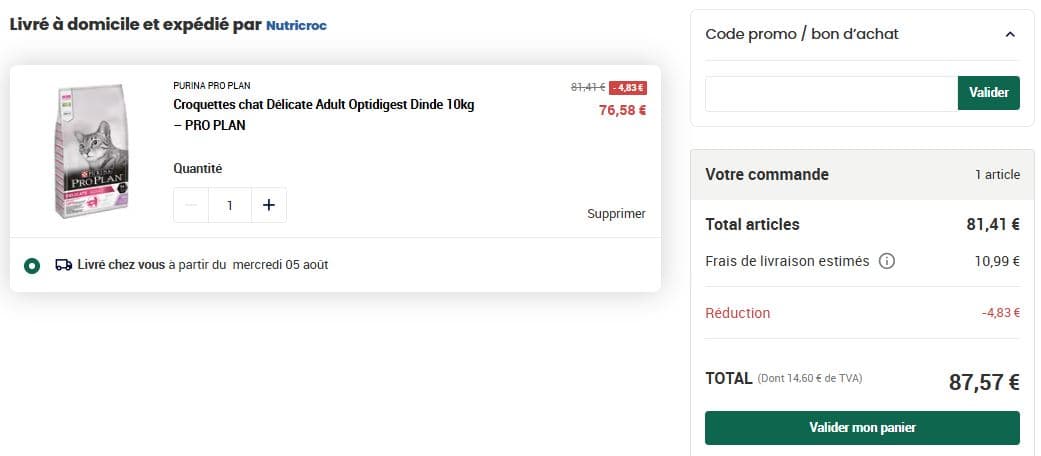Increase quantity with the plus button
The width and height of the screenshot is (1041, 456).
(269, 205)
